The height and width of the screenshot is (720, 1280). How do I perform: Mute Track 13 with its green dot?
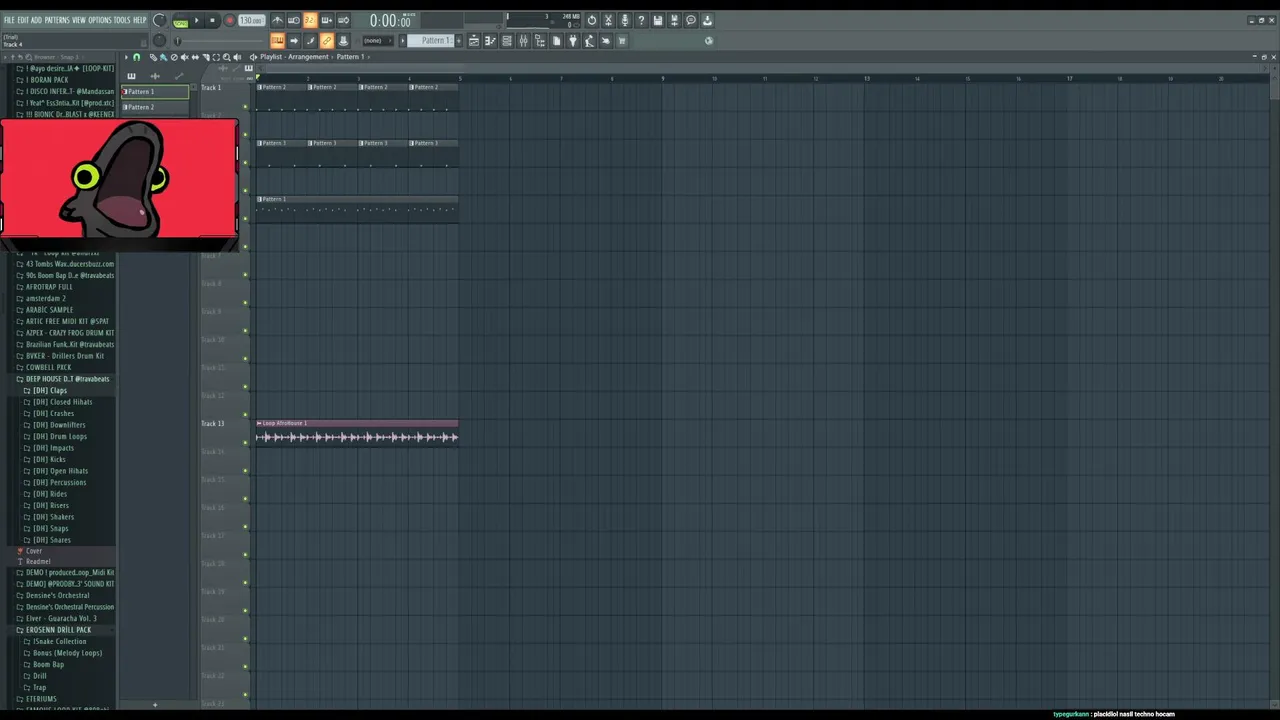click(x=245, y=443)
